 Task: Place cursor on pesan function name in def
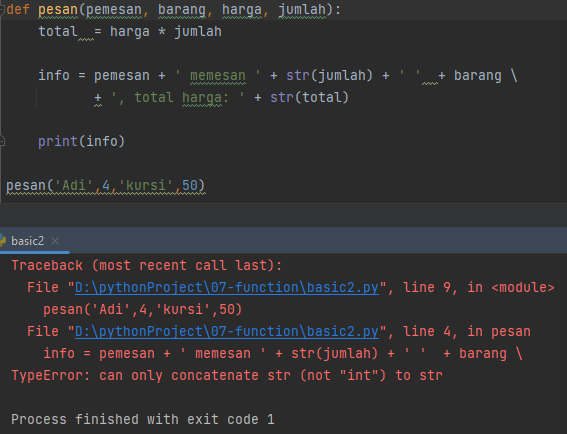click(x=58, y=10)
